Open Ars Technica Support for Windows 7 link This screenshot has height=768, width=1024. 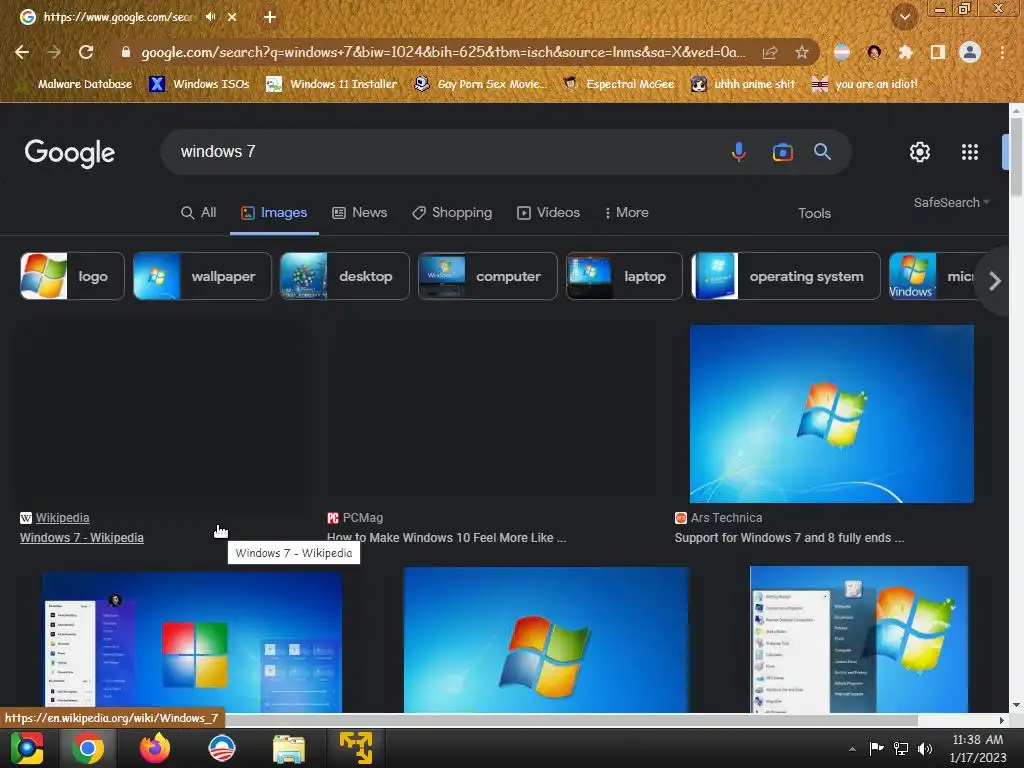click(x=789, y=537)
